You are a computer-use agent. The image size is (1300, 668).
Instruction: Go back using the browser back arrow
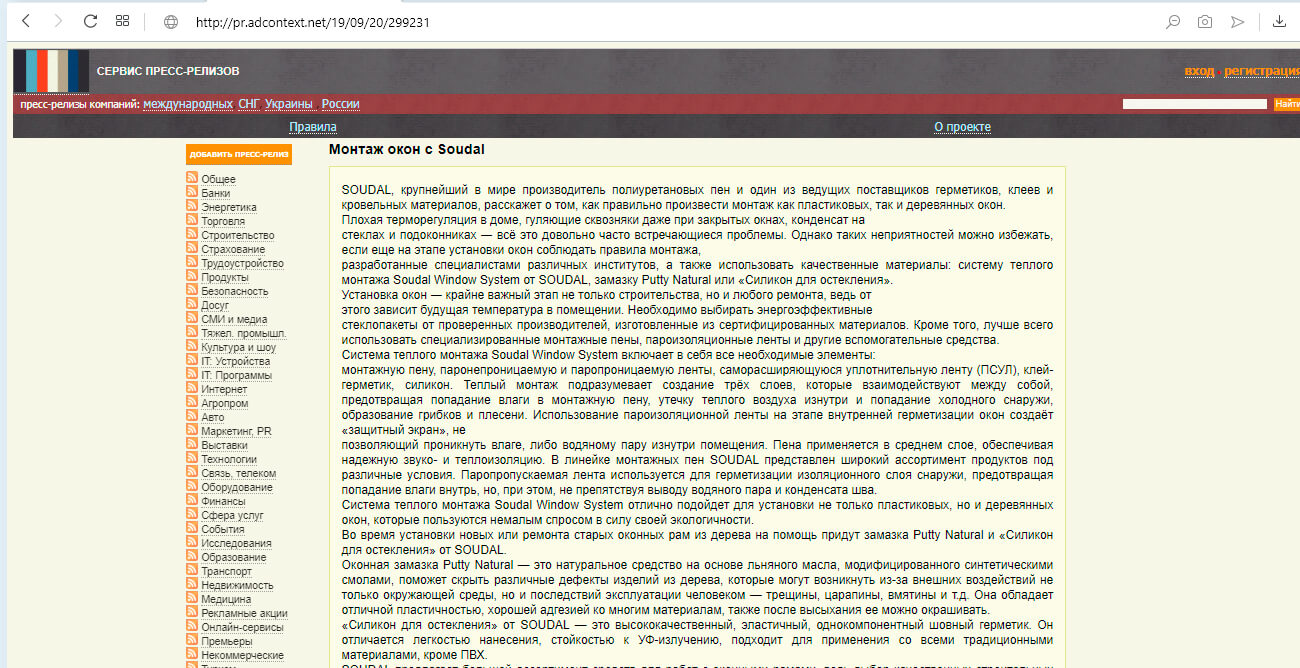[x=26, y=21]
